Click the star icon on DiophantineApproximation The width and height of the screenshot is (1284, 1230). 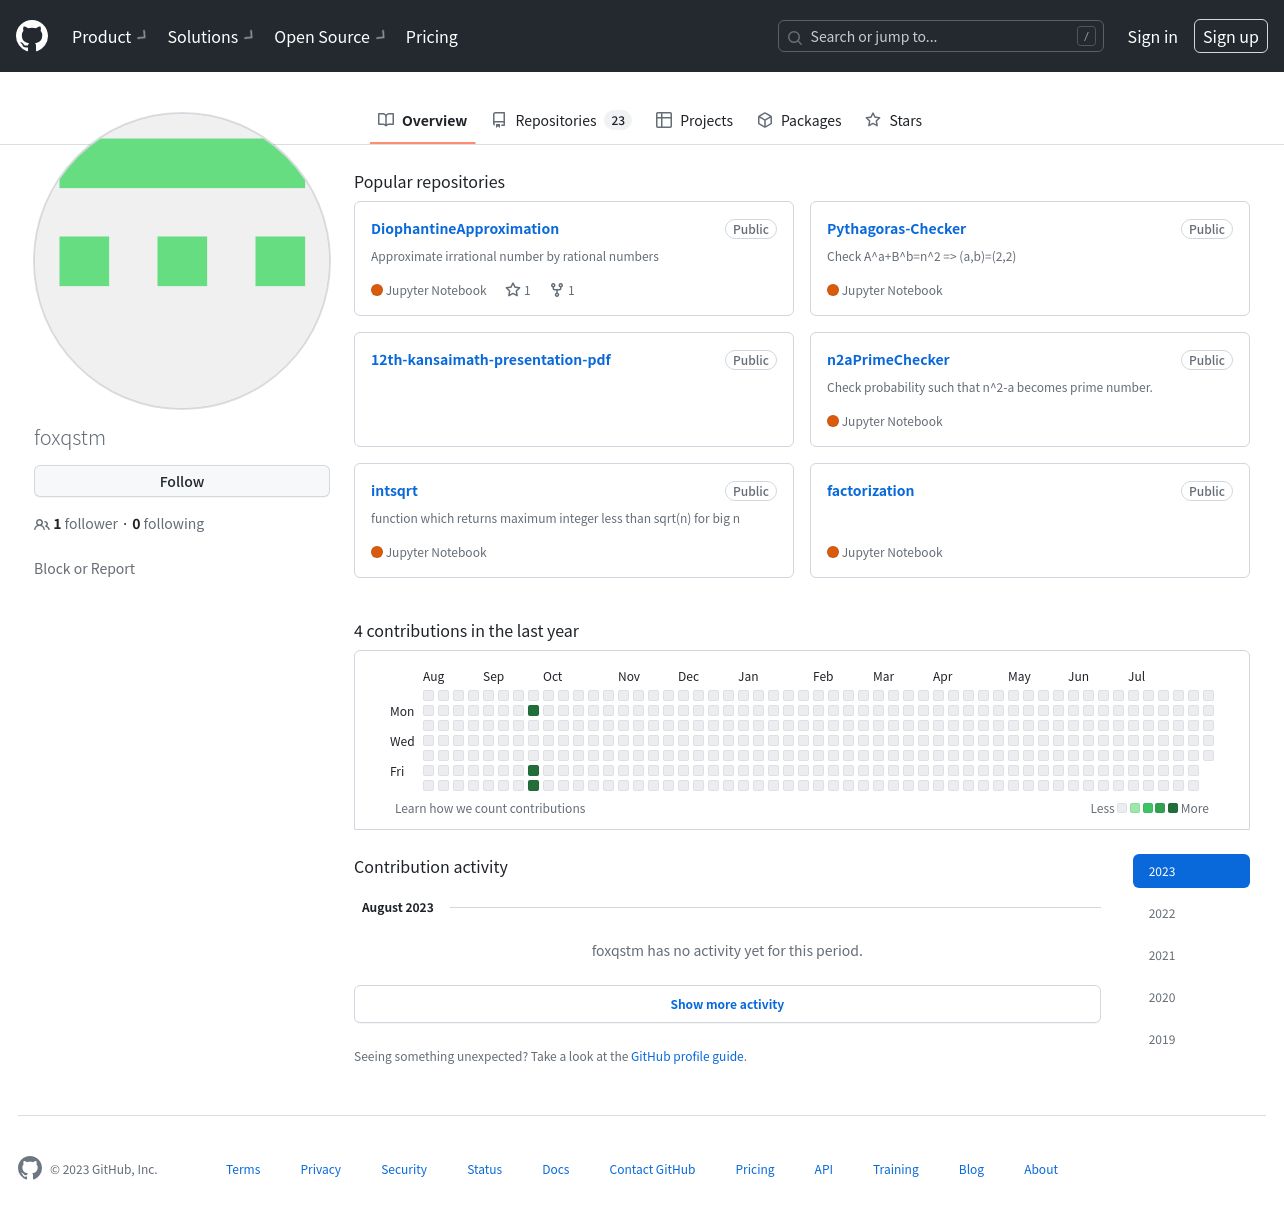pyautogui.click(x=513, y=290)
